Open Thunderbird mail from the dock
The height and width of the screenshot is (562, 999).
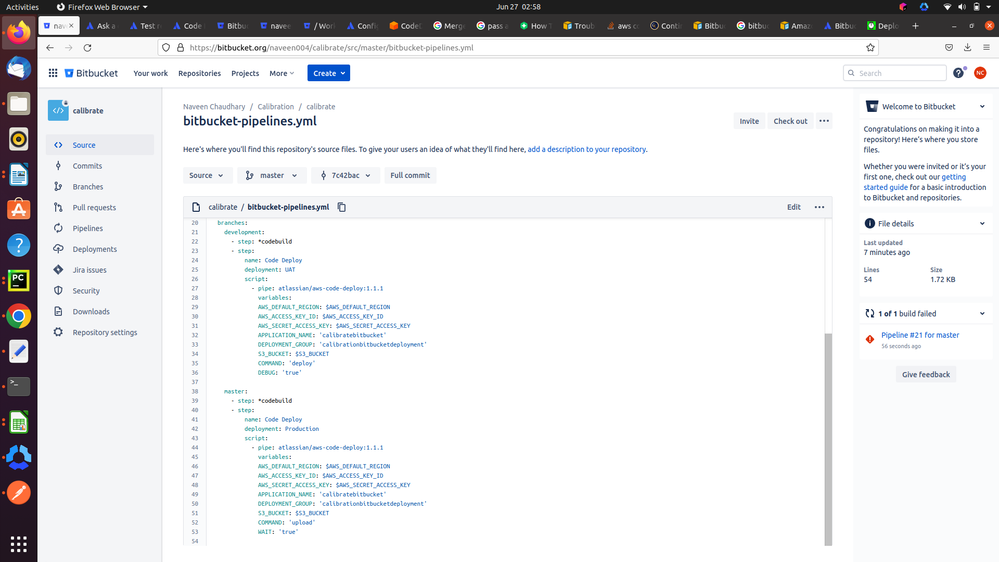(x=18, y=68)
